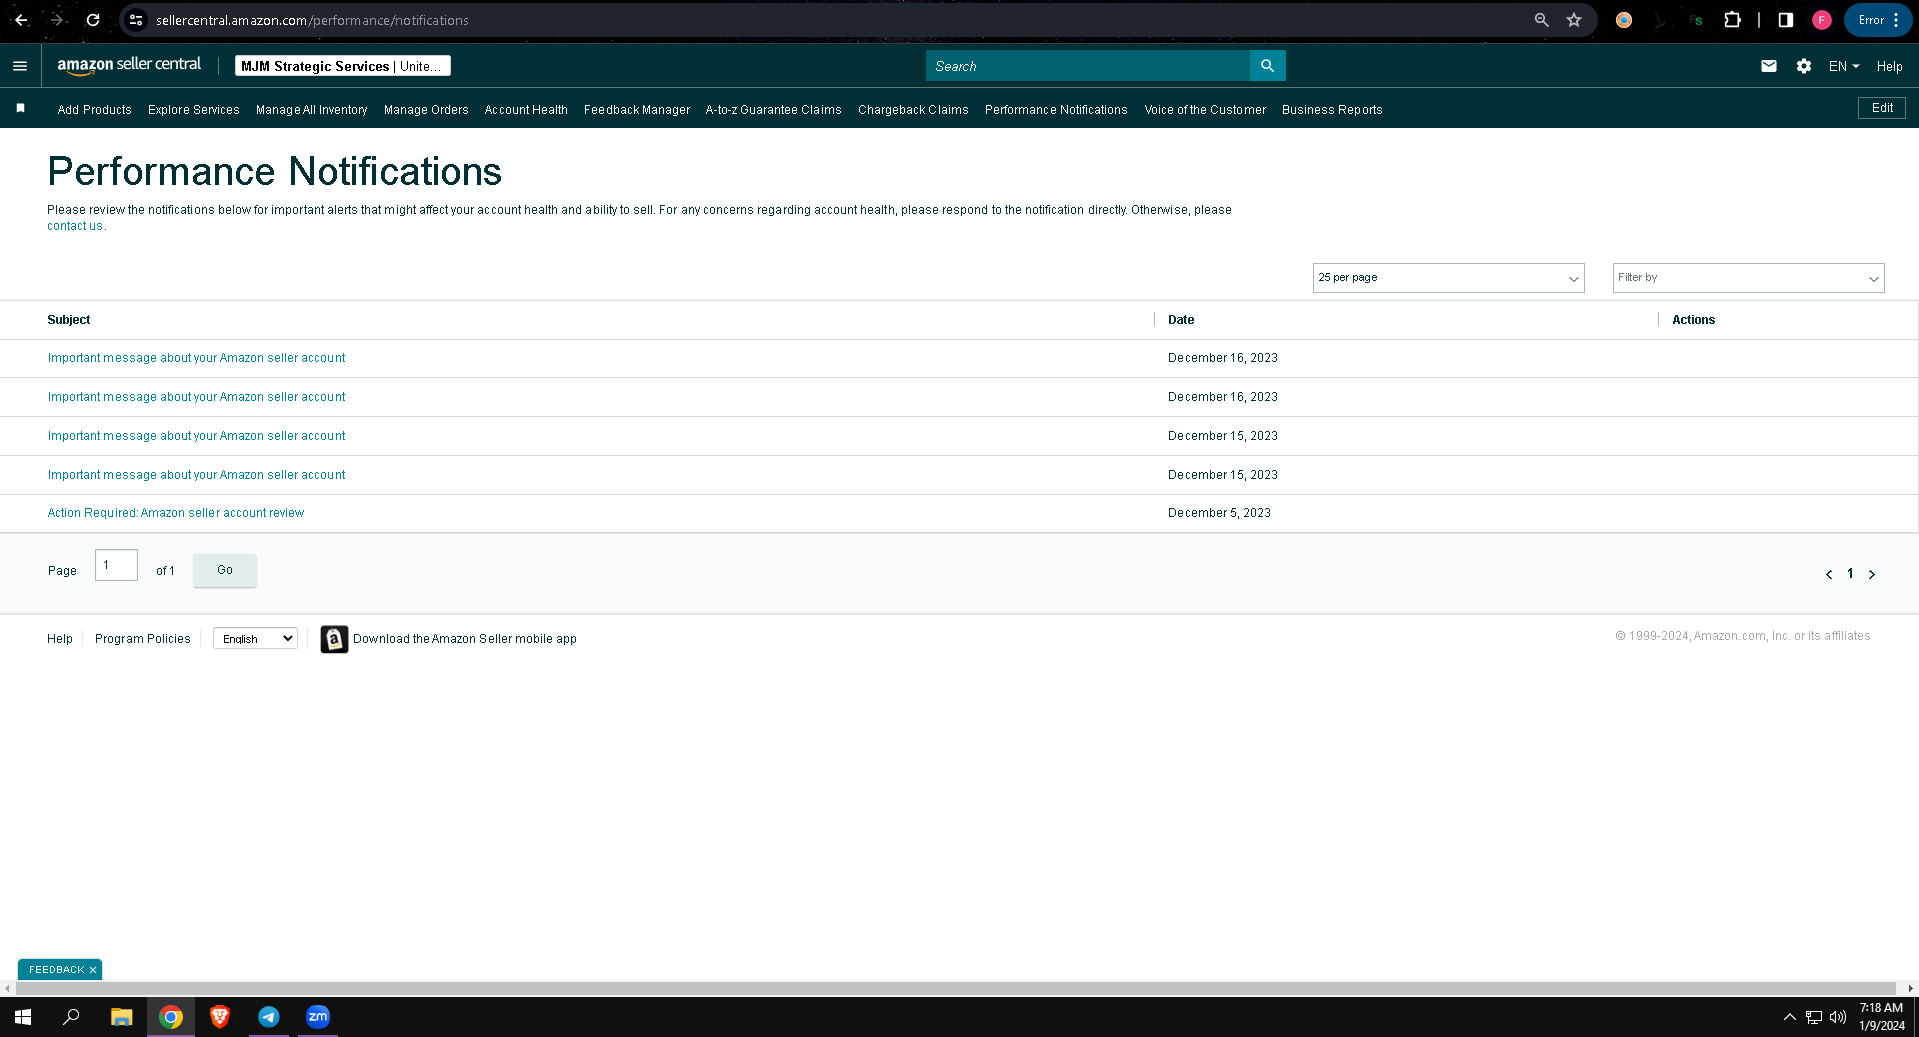Close the Feedback tab with X

coord(93,970)
